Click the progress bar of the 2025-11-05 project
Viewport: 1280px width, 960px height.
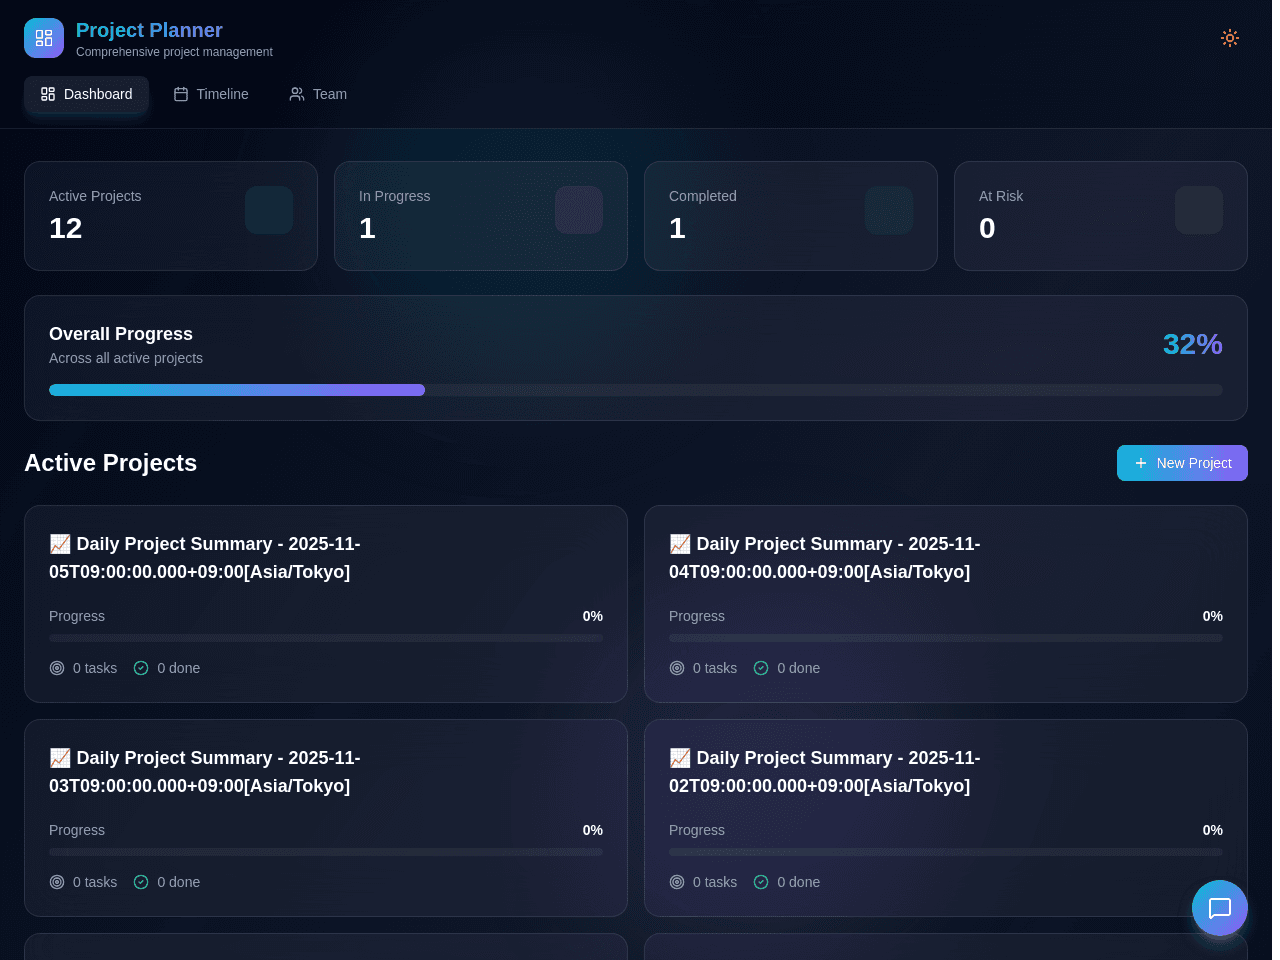click(x=326, y=638)
